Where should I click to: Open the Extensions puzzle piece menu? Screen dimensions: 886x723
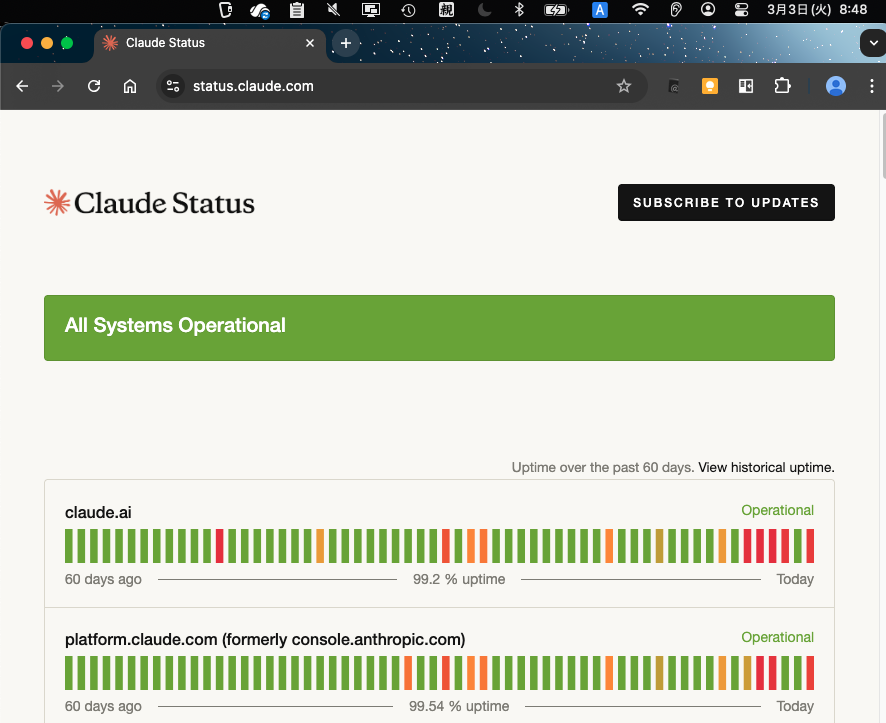(782, 86)
